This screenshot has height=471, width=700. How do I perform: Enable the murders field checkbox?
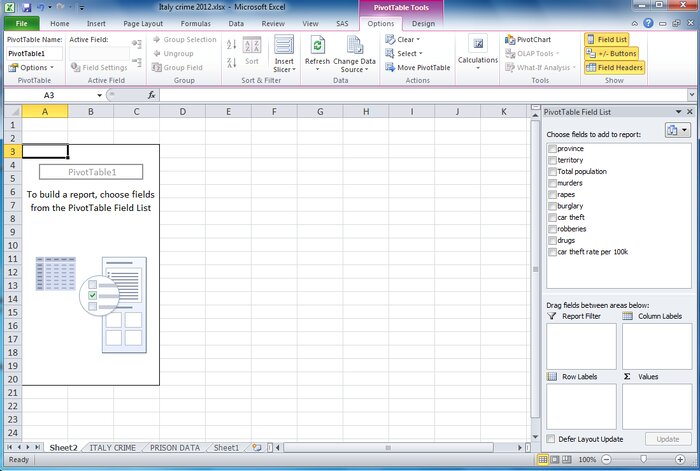[x=552, y=183]
